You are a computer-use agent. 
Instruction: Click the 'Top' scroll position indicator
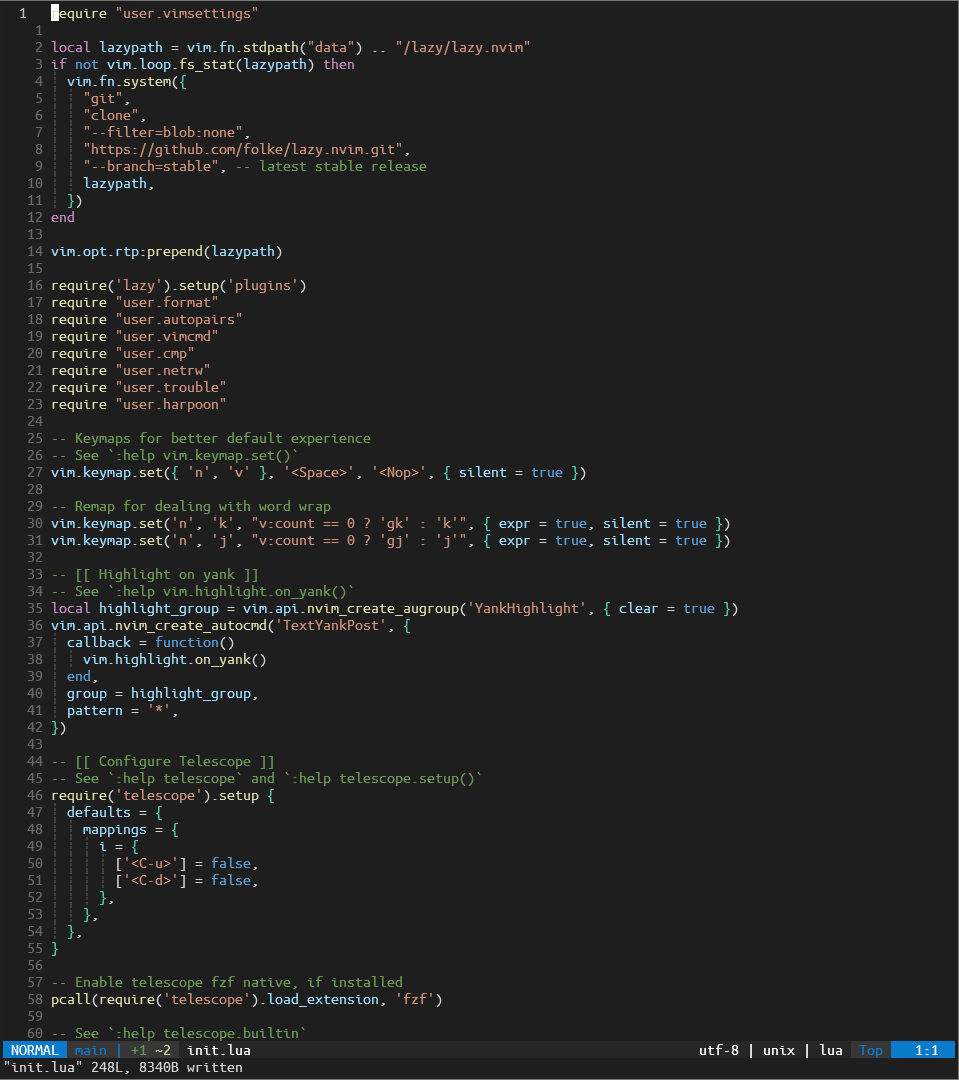click(871, 1050)
